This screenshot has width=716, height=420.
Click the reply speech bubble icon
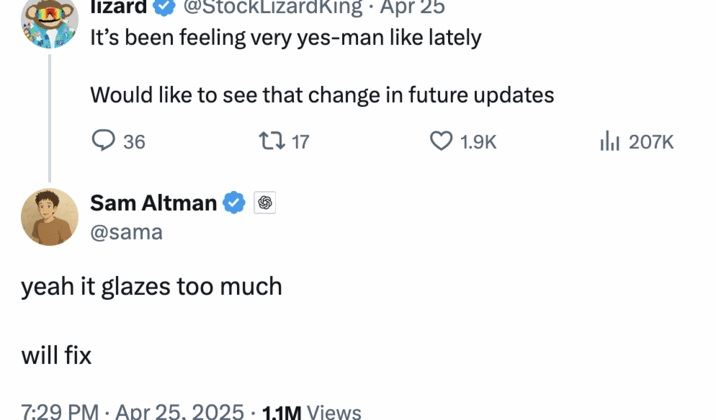pos(104,141)
